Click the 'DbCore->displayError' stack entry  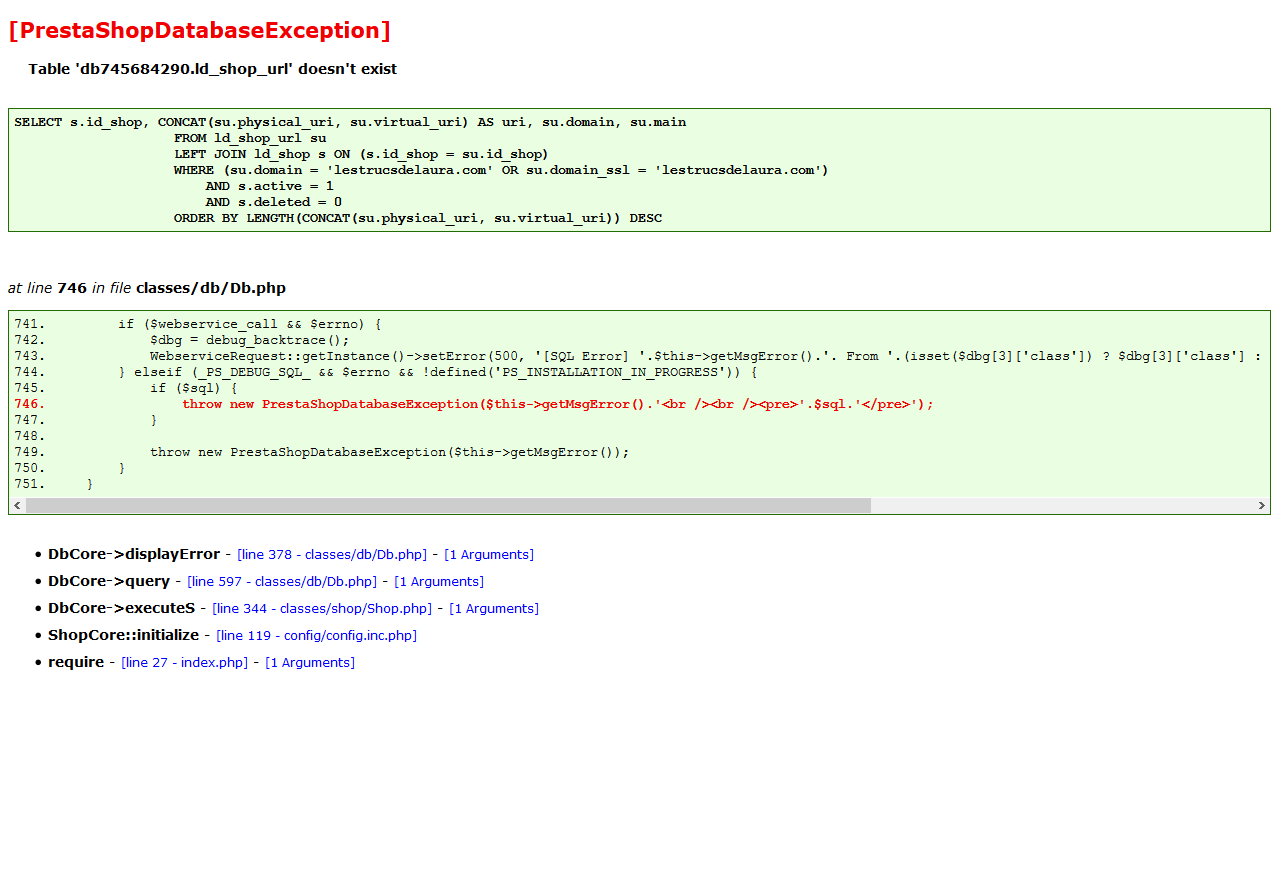(x=134, y=554)
